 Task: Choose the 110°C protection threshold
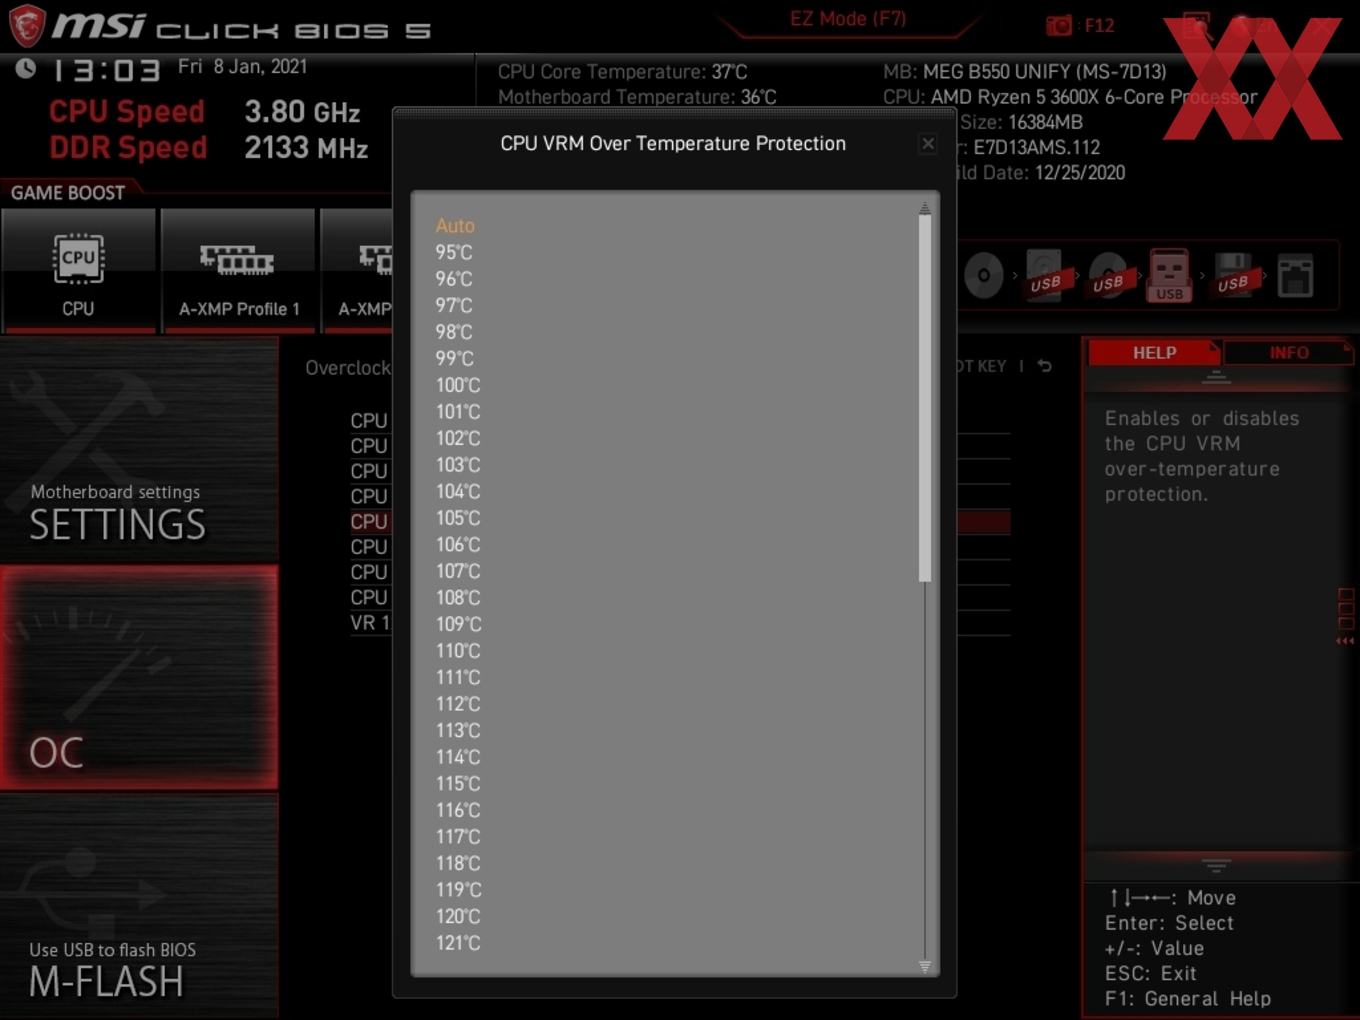(458, 651)
